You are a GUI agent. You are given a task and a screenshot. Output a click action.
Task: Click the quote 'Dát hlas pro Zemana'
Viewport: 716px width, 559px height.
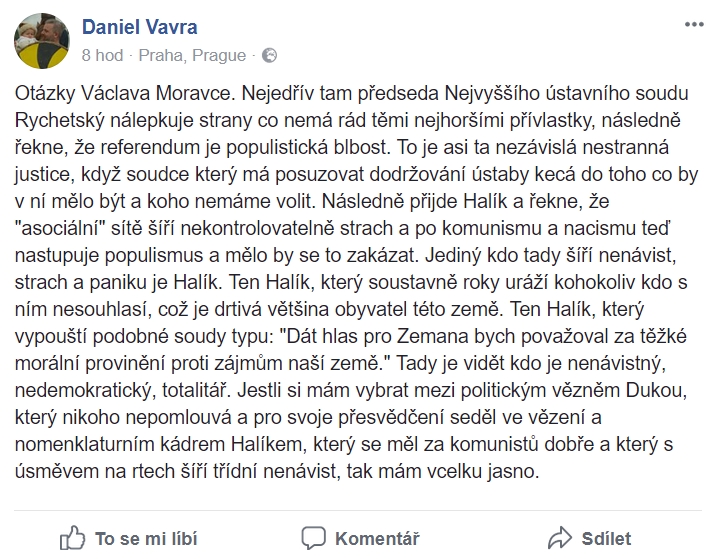(374, 336)
